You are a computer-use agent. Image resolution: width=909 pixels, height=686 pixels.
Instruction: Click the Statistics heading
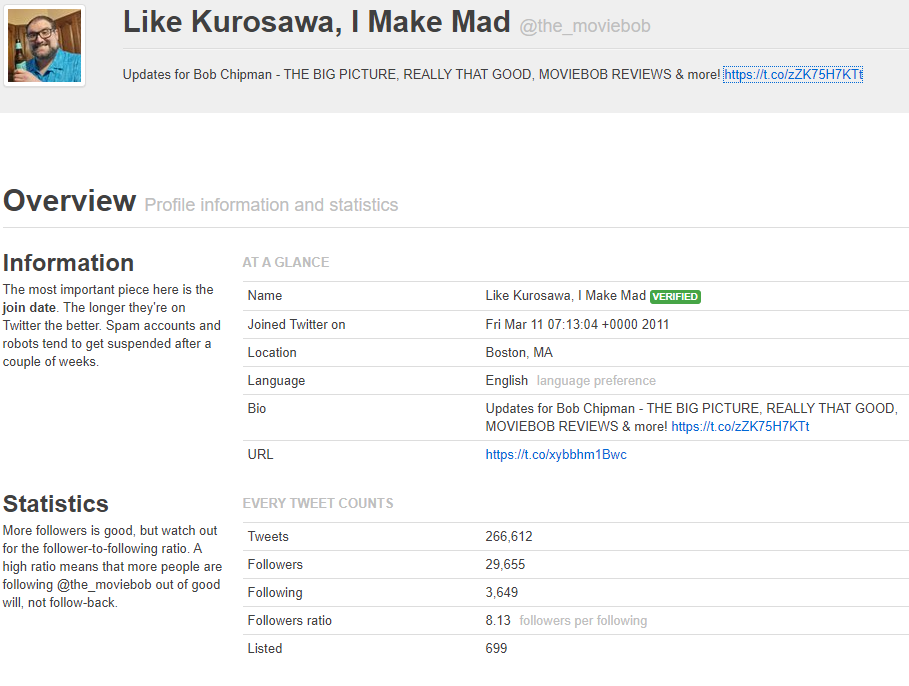coord(56,504)
